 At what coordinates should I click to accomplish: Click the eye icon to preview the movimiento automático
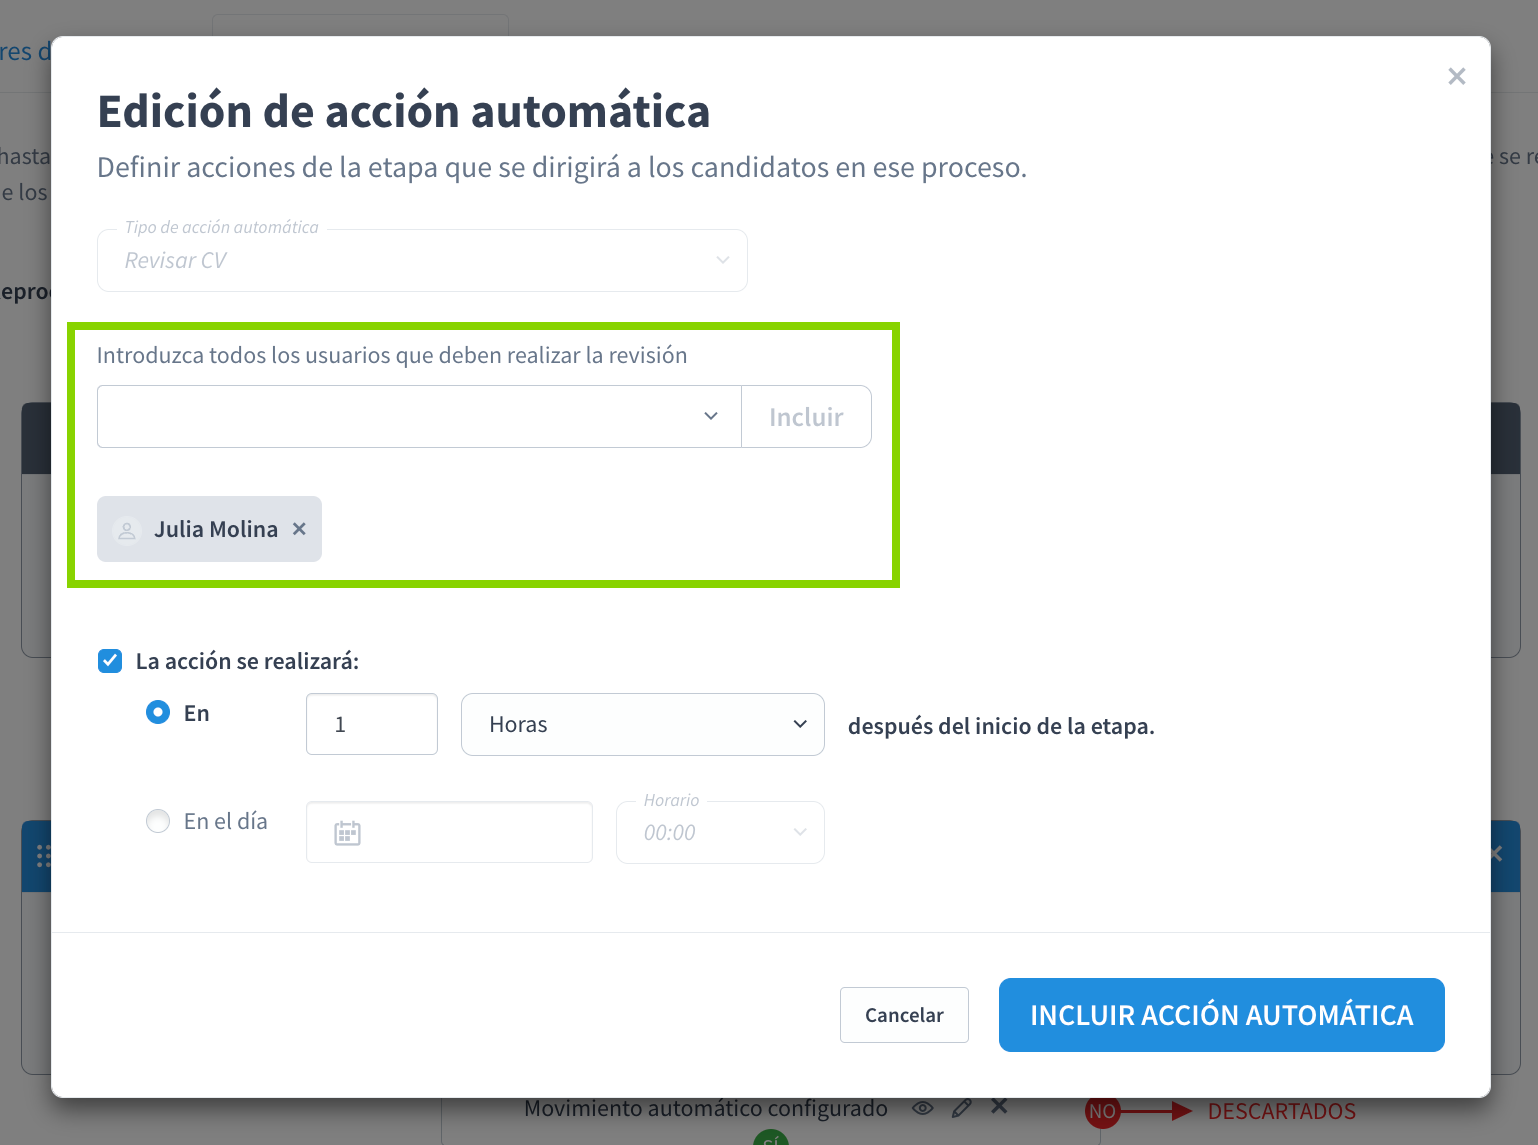pyautogui.click(x=922, y=1107)
